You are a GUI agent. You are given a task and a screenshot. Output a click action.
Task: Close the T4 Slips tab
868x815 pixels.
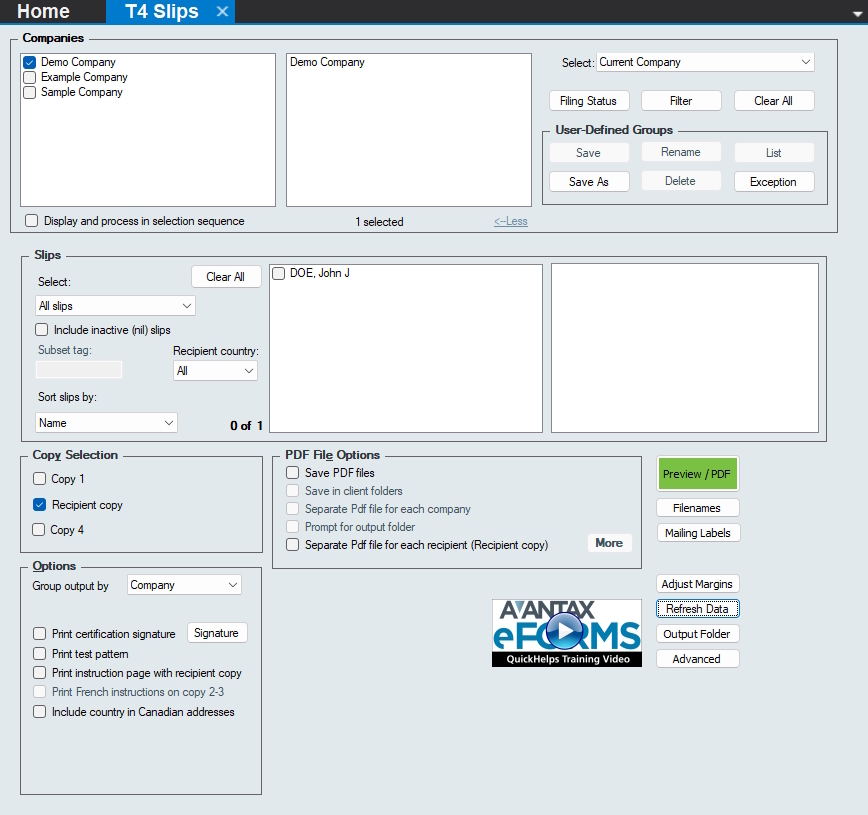(x=222, y=12)
